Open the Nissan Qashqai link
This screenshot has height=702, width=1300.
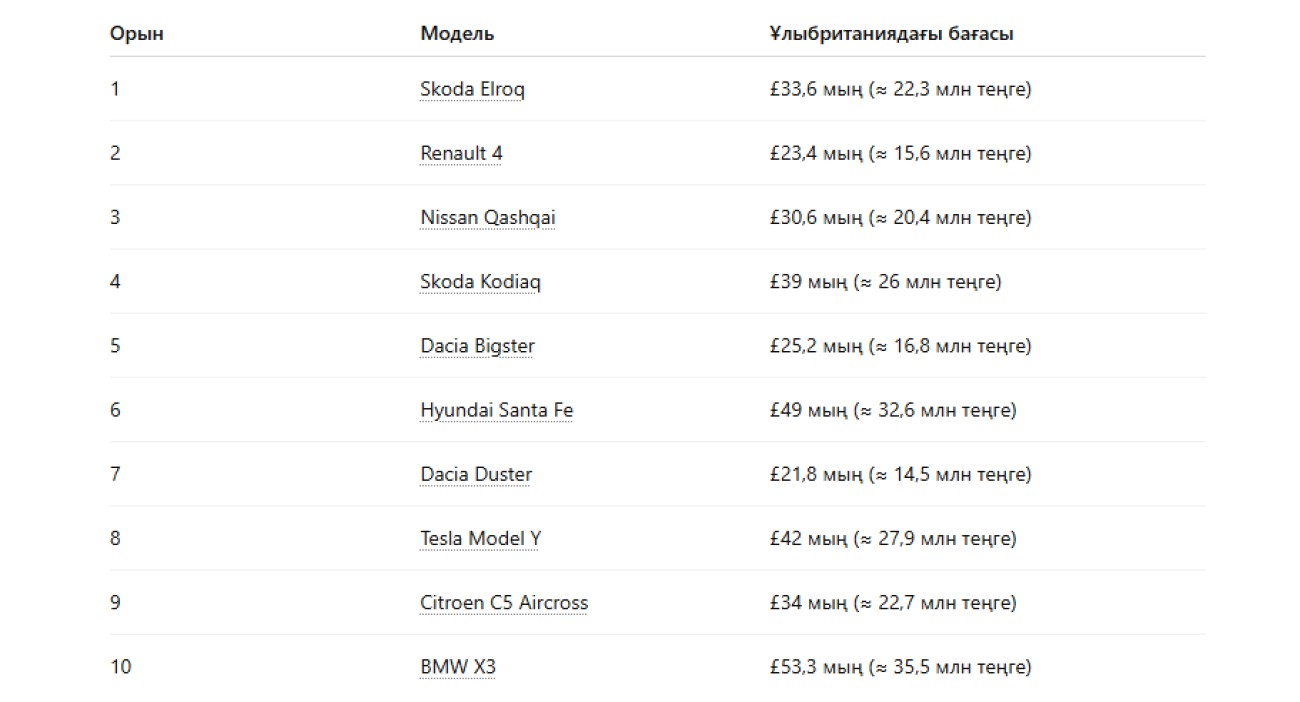[x=487, y=217]
